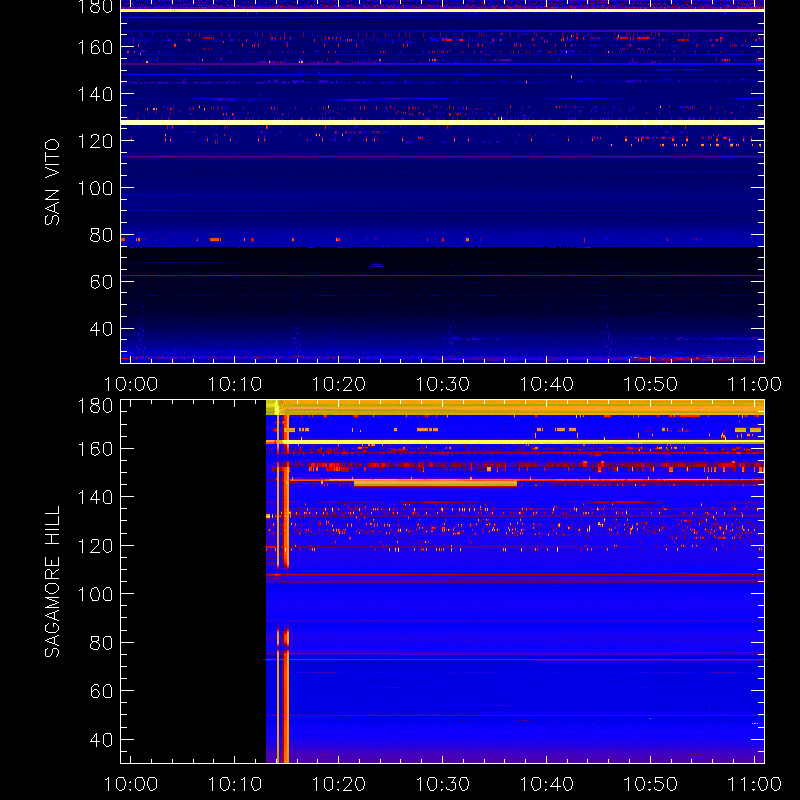
Task: Select 60 on the San Vito frequency axis
Action: point(101,282)
